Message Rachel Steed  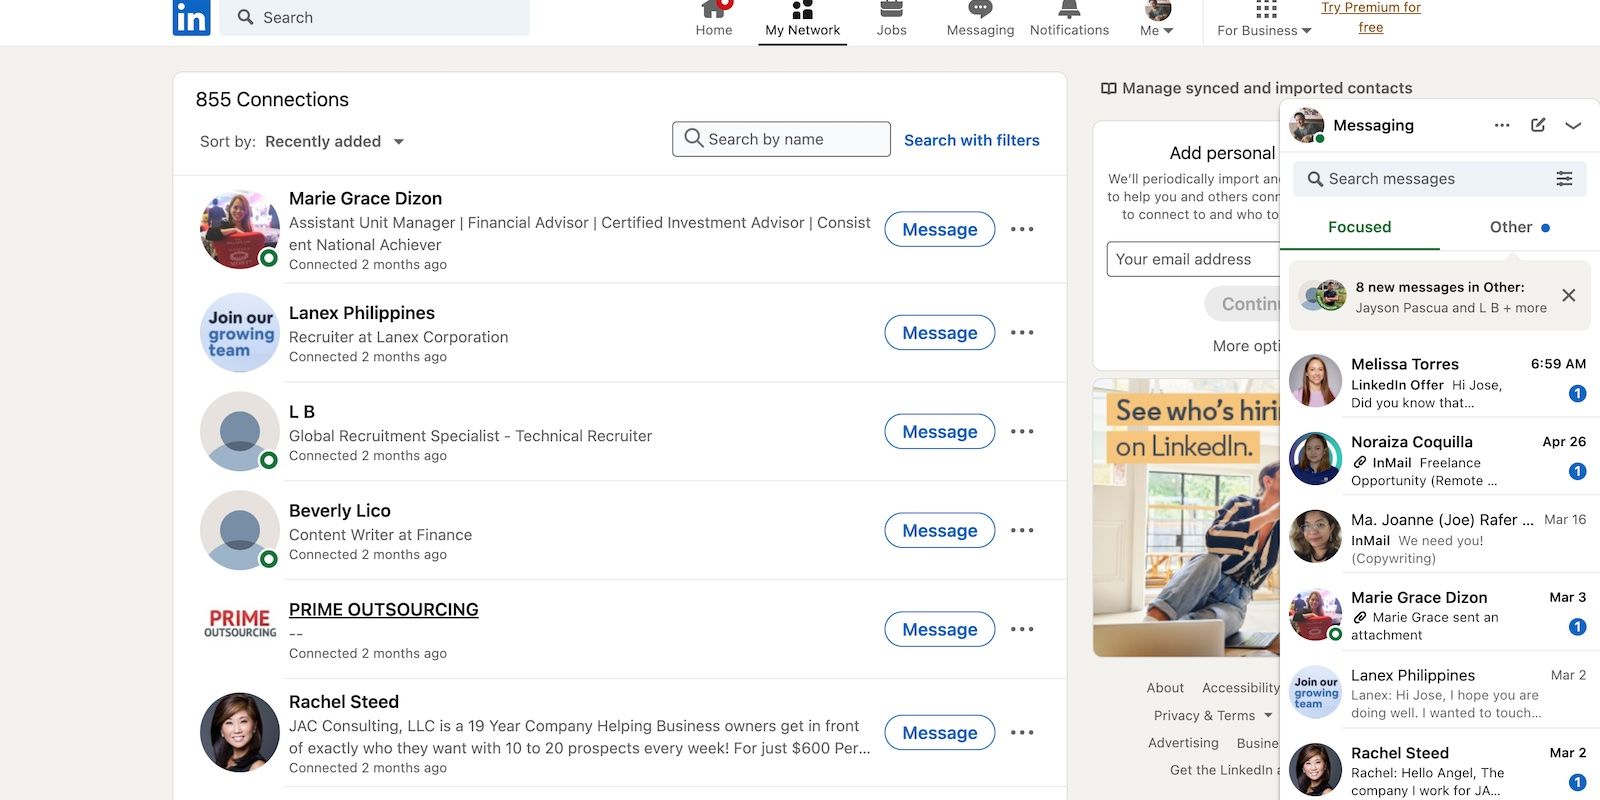coord(939,732)
